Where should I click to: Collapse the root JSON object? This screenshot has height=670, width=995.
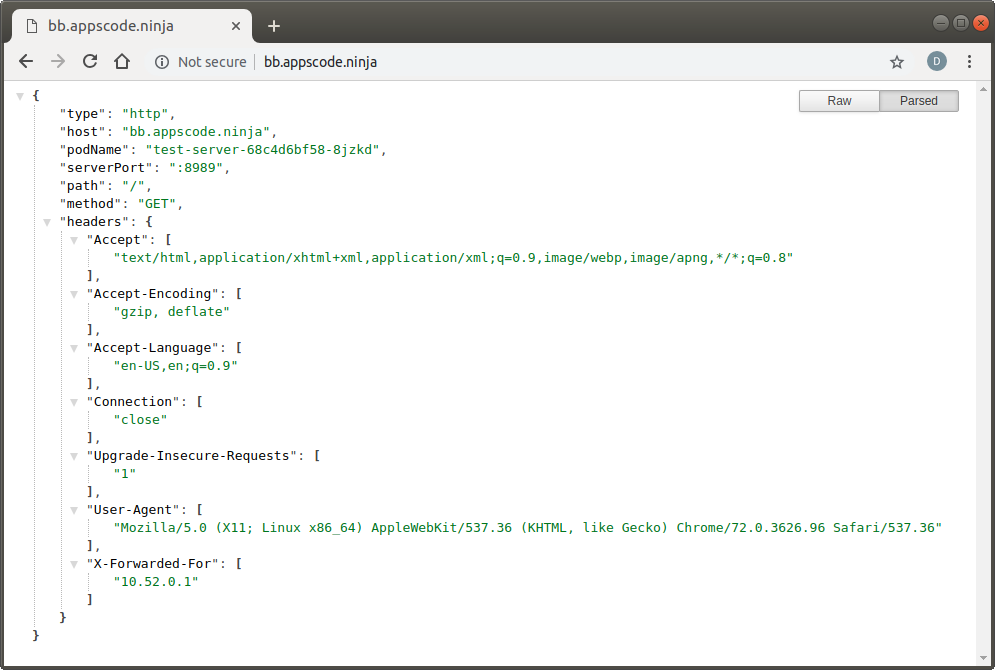coord(21,96)
